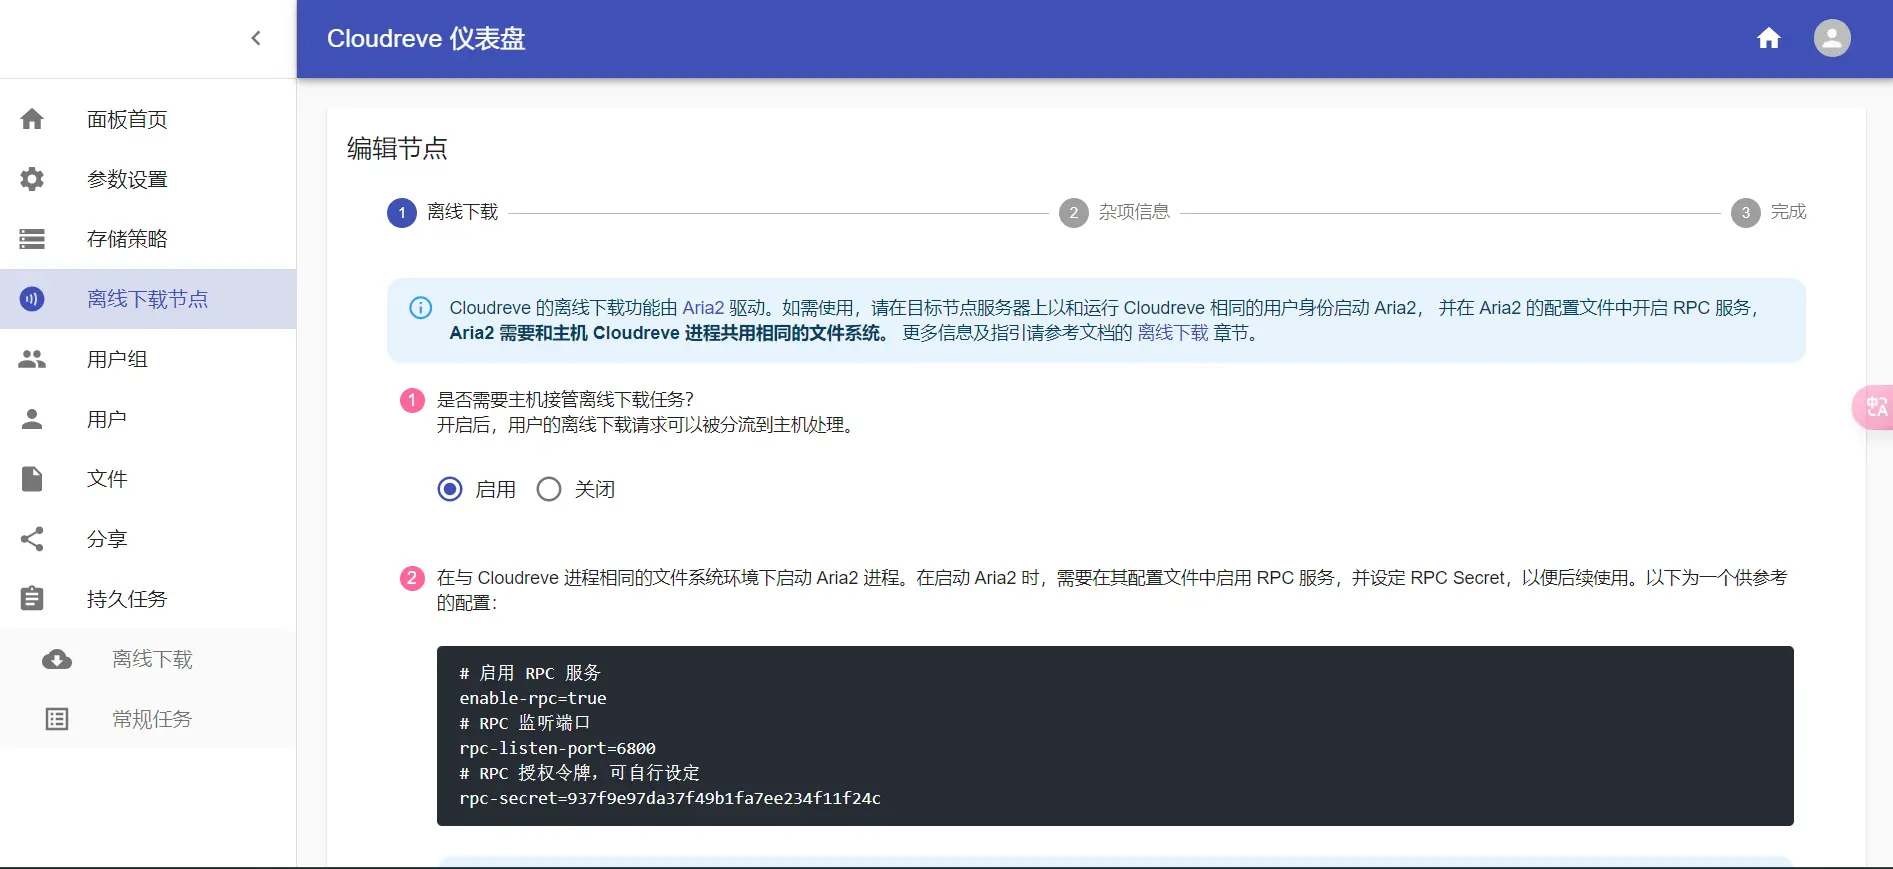Click the 持久任务 clipboard icon
This screenshot has width=1893, height=869.
point(32,599)
